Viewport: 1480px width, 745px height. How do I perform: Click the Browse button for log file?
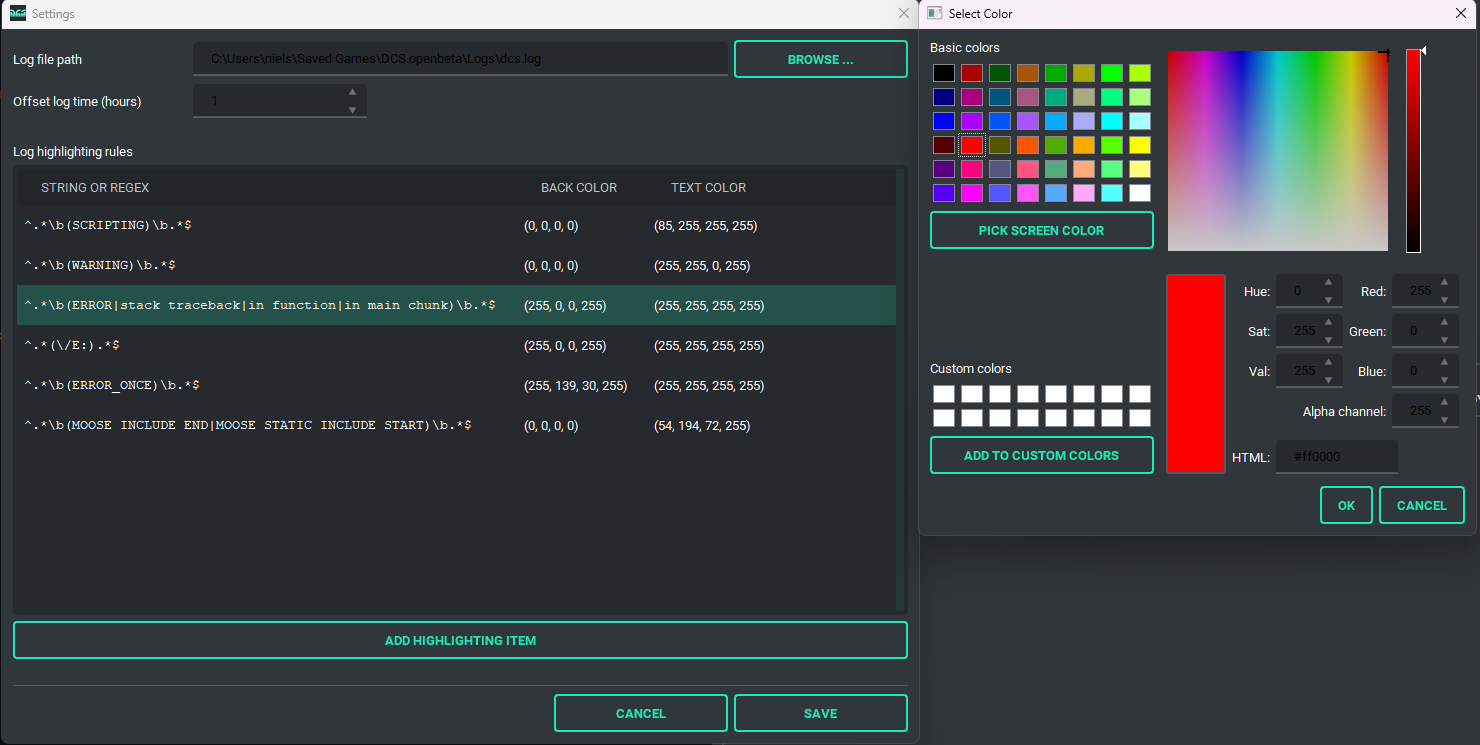(x=820, y=59)
